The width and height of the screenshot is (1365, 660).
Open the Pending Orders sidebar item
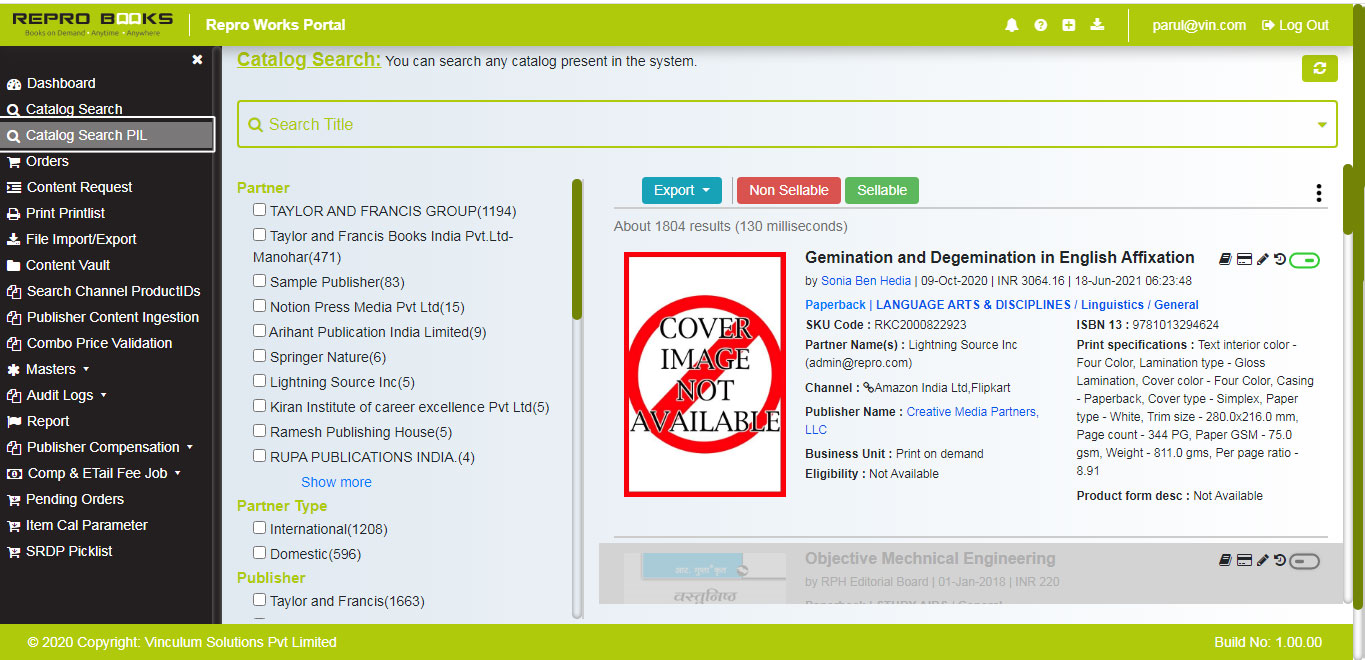[73, 499]
